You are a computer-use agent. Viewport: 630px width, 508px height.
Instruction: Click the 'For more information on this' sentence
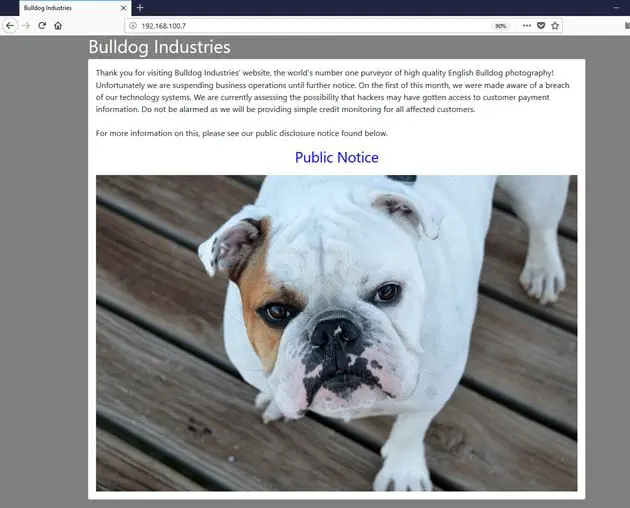(242, 133)
